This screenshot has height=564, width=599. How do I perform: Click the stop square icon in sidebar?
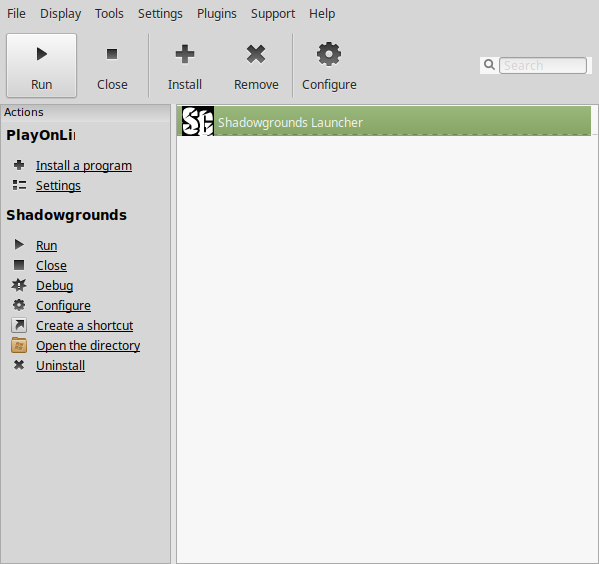pyautogui.click(x=19, y=265)
